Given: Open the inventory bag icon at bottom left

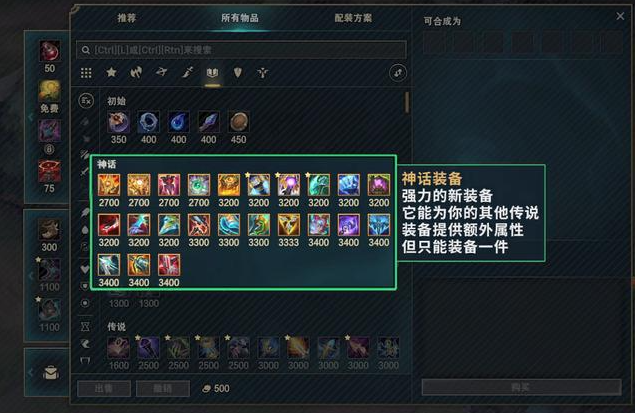Looking at the screenshot, I should [x=51, y=372].
